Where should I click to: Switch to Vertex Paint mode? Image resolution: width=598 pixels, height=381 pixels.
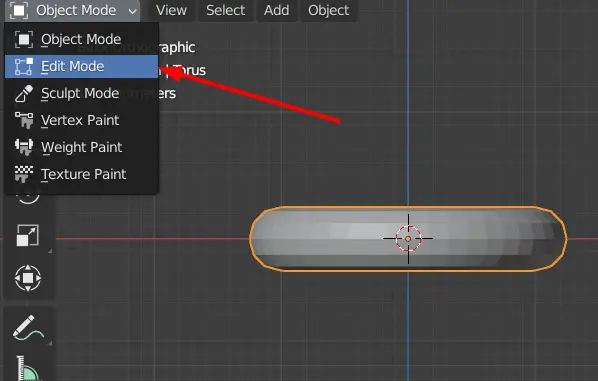coord(81,121)
